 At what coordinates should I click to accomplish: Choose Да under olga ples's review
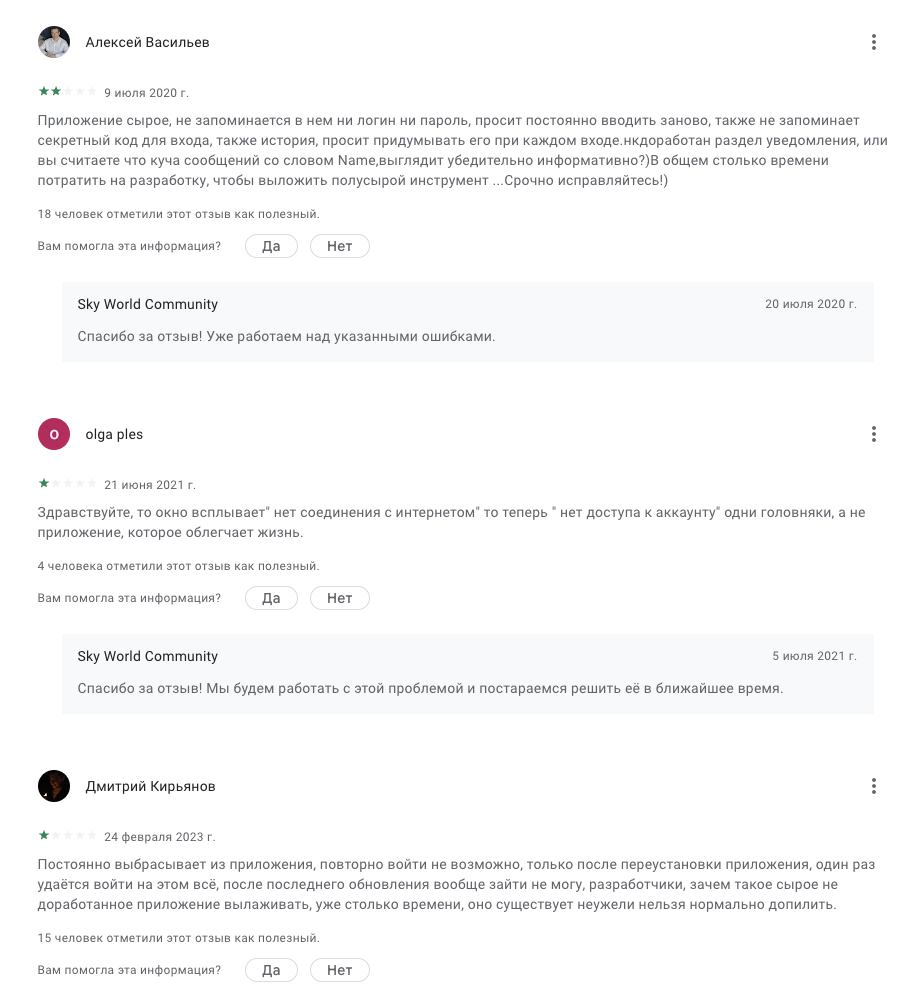(271, 598)
